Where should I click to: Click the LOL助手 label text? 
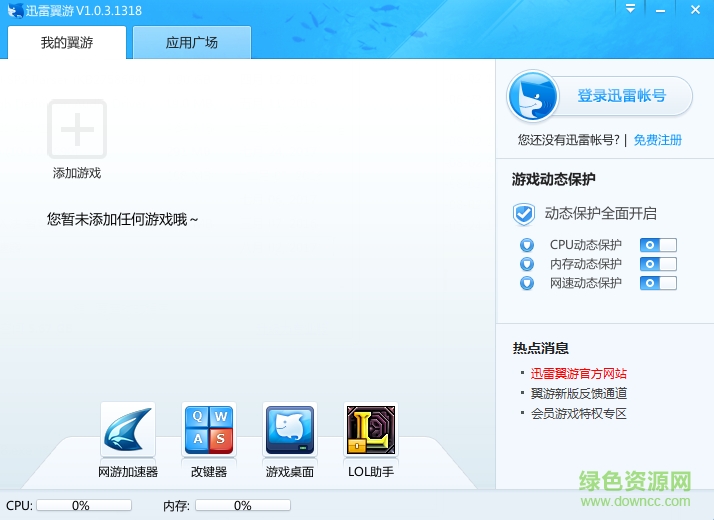click(371, 472)
